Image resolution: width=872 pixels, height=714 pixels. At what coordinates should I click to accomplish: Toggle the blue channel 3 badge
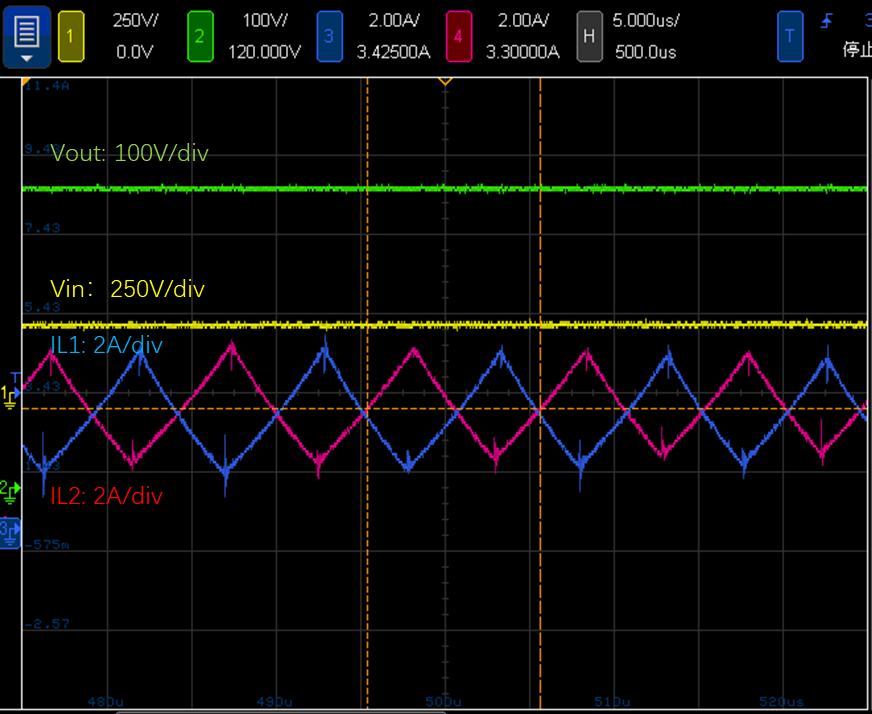pos(329,37)
